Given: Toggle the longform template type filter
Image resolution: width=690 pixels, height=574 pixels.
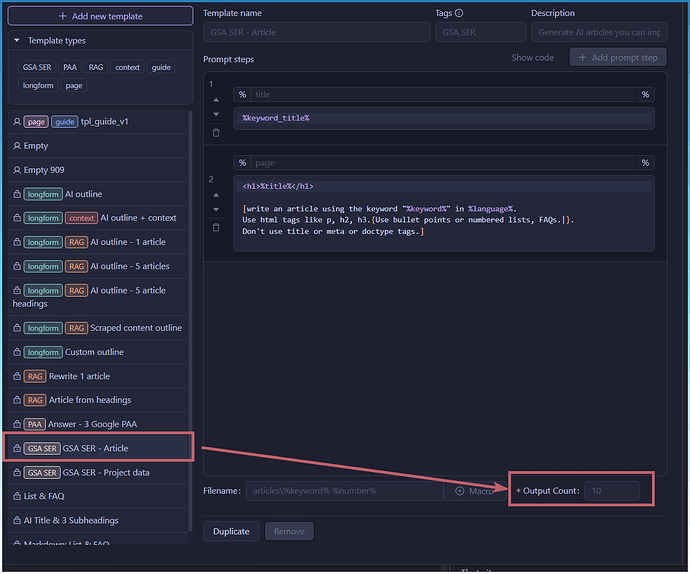Looking at the screenshot, I should [38, 86].
